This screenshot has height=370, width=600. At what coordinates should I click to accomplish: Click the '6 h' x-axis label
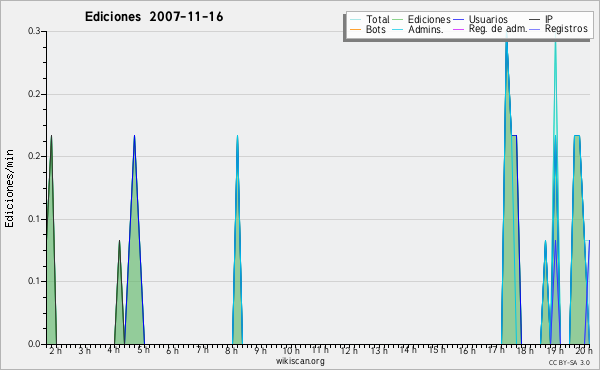[x=172, y=350]
